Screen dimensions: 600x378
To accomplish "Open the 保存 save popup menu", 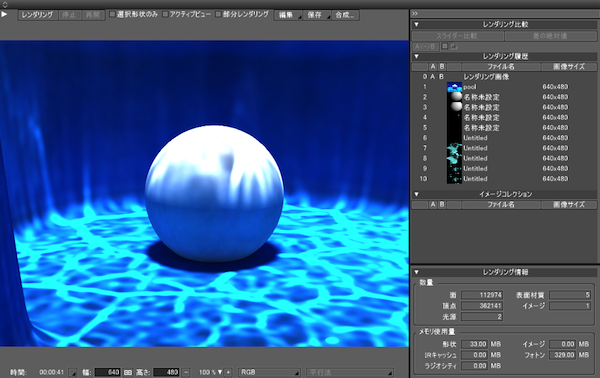I will (x=316, y=15).
